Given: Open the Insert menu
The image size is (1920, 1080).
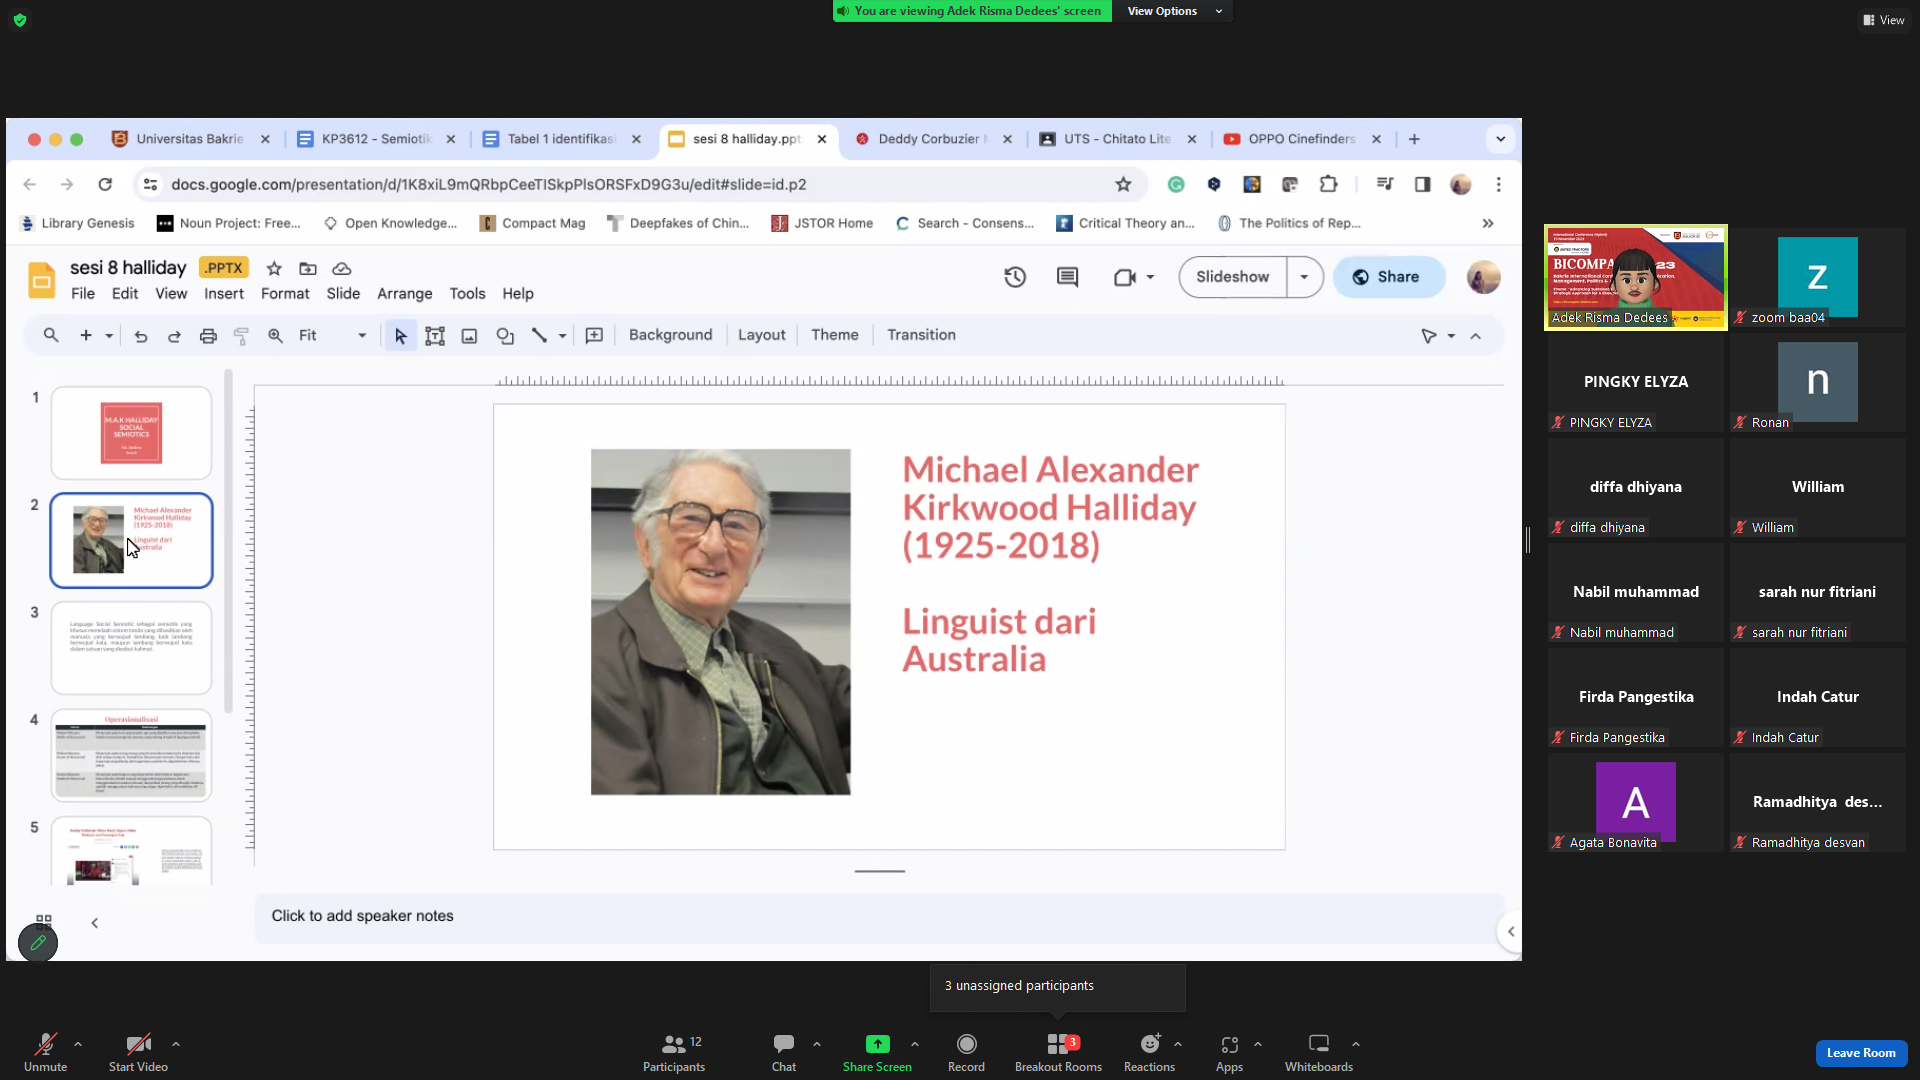Looking at the screenshot, I should [224, 294].
